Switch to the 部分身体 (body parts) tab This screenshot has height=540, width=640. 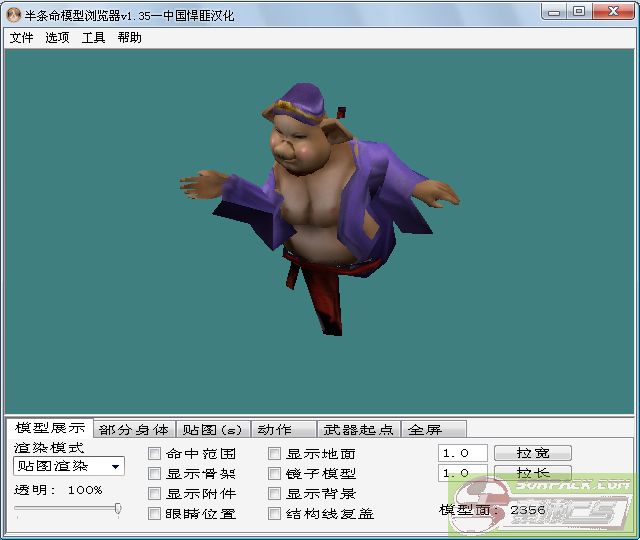coord(134,430)
